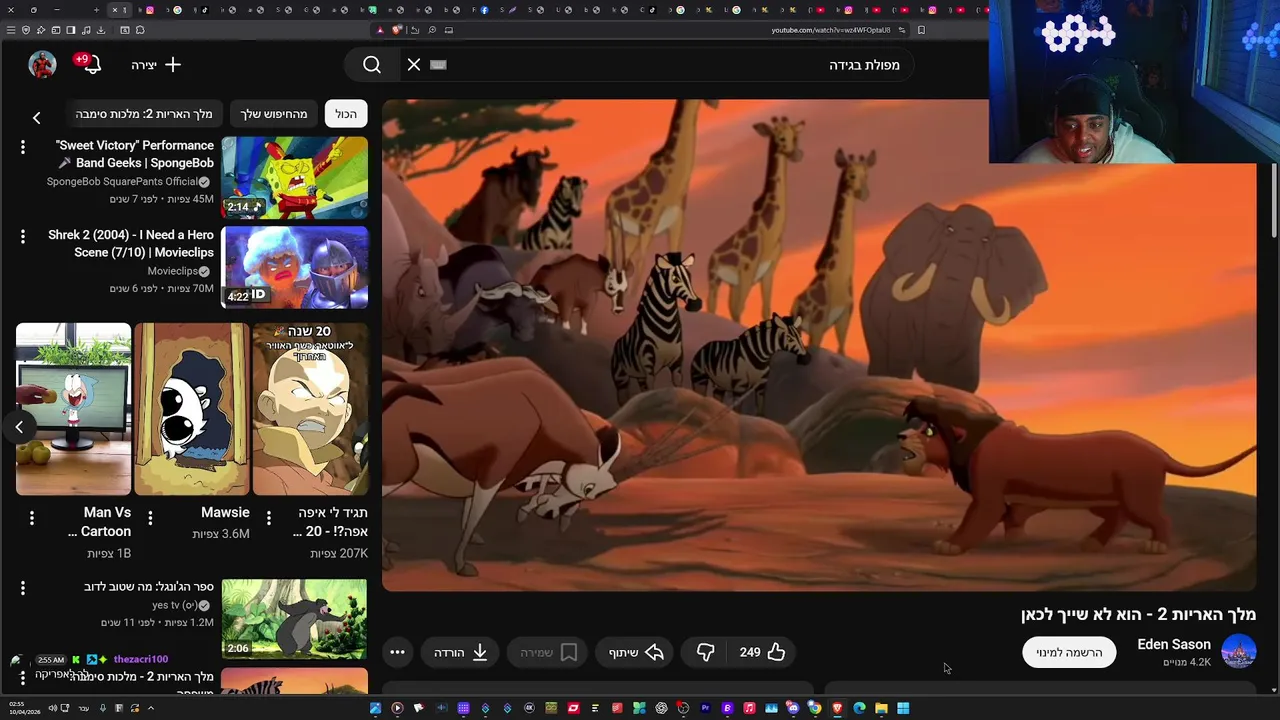The width and height of the screenshot is (1280, 720).
Task: Open Windows Start button on taskbar
Action: [x=903, y=708]
